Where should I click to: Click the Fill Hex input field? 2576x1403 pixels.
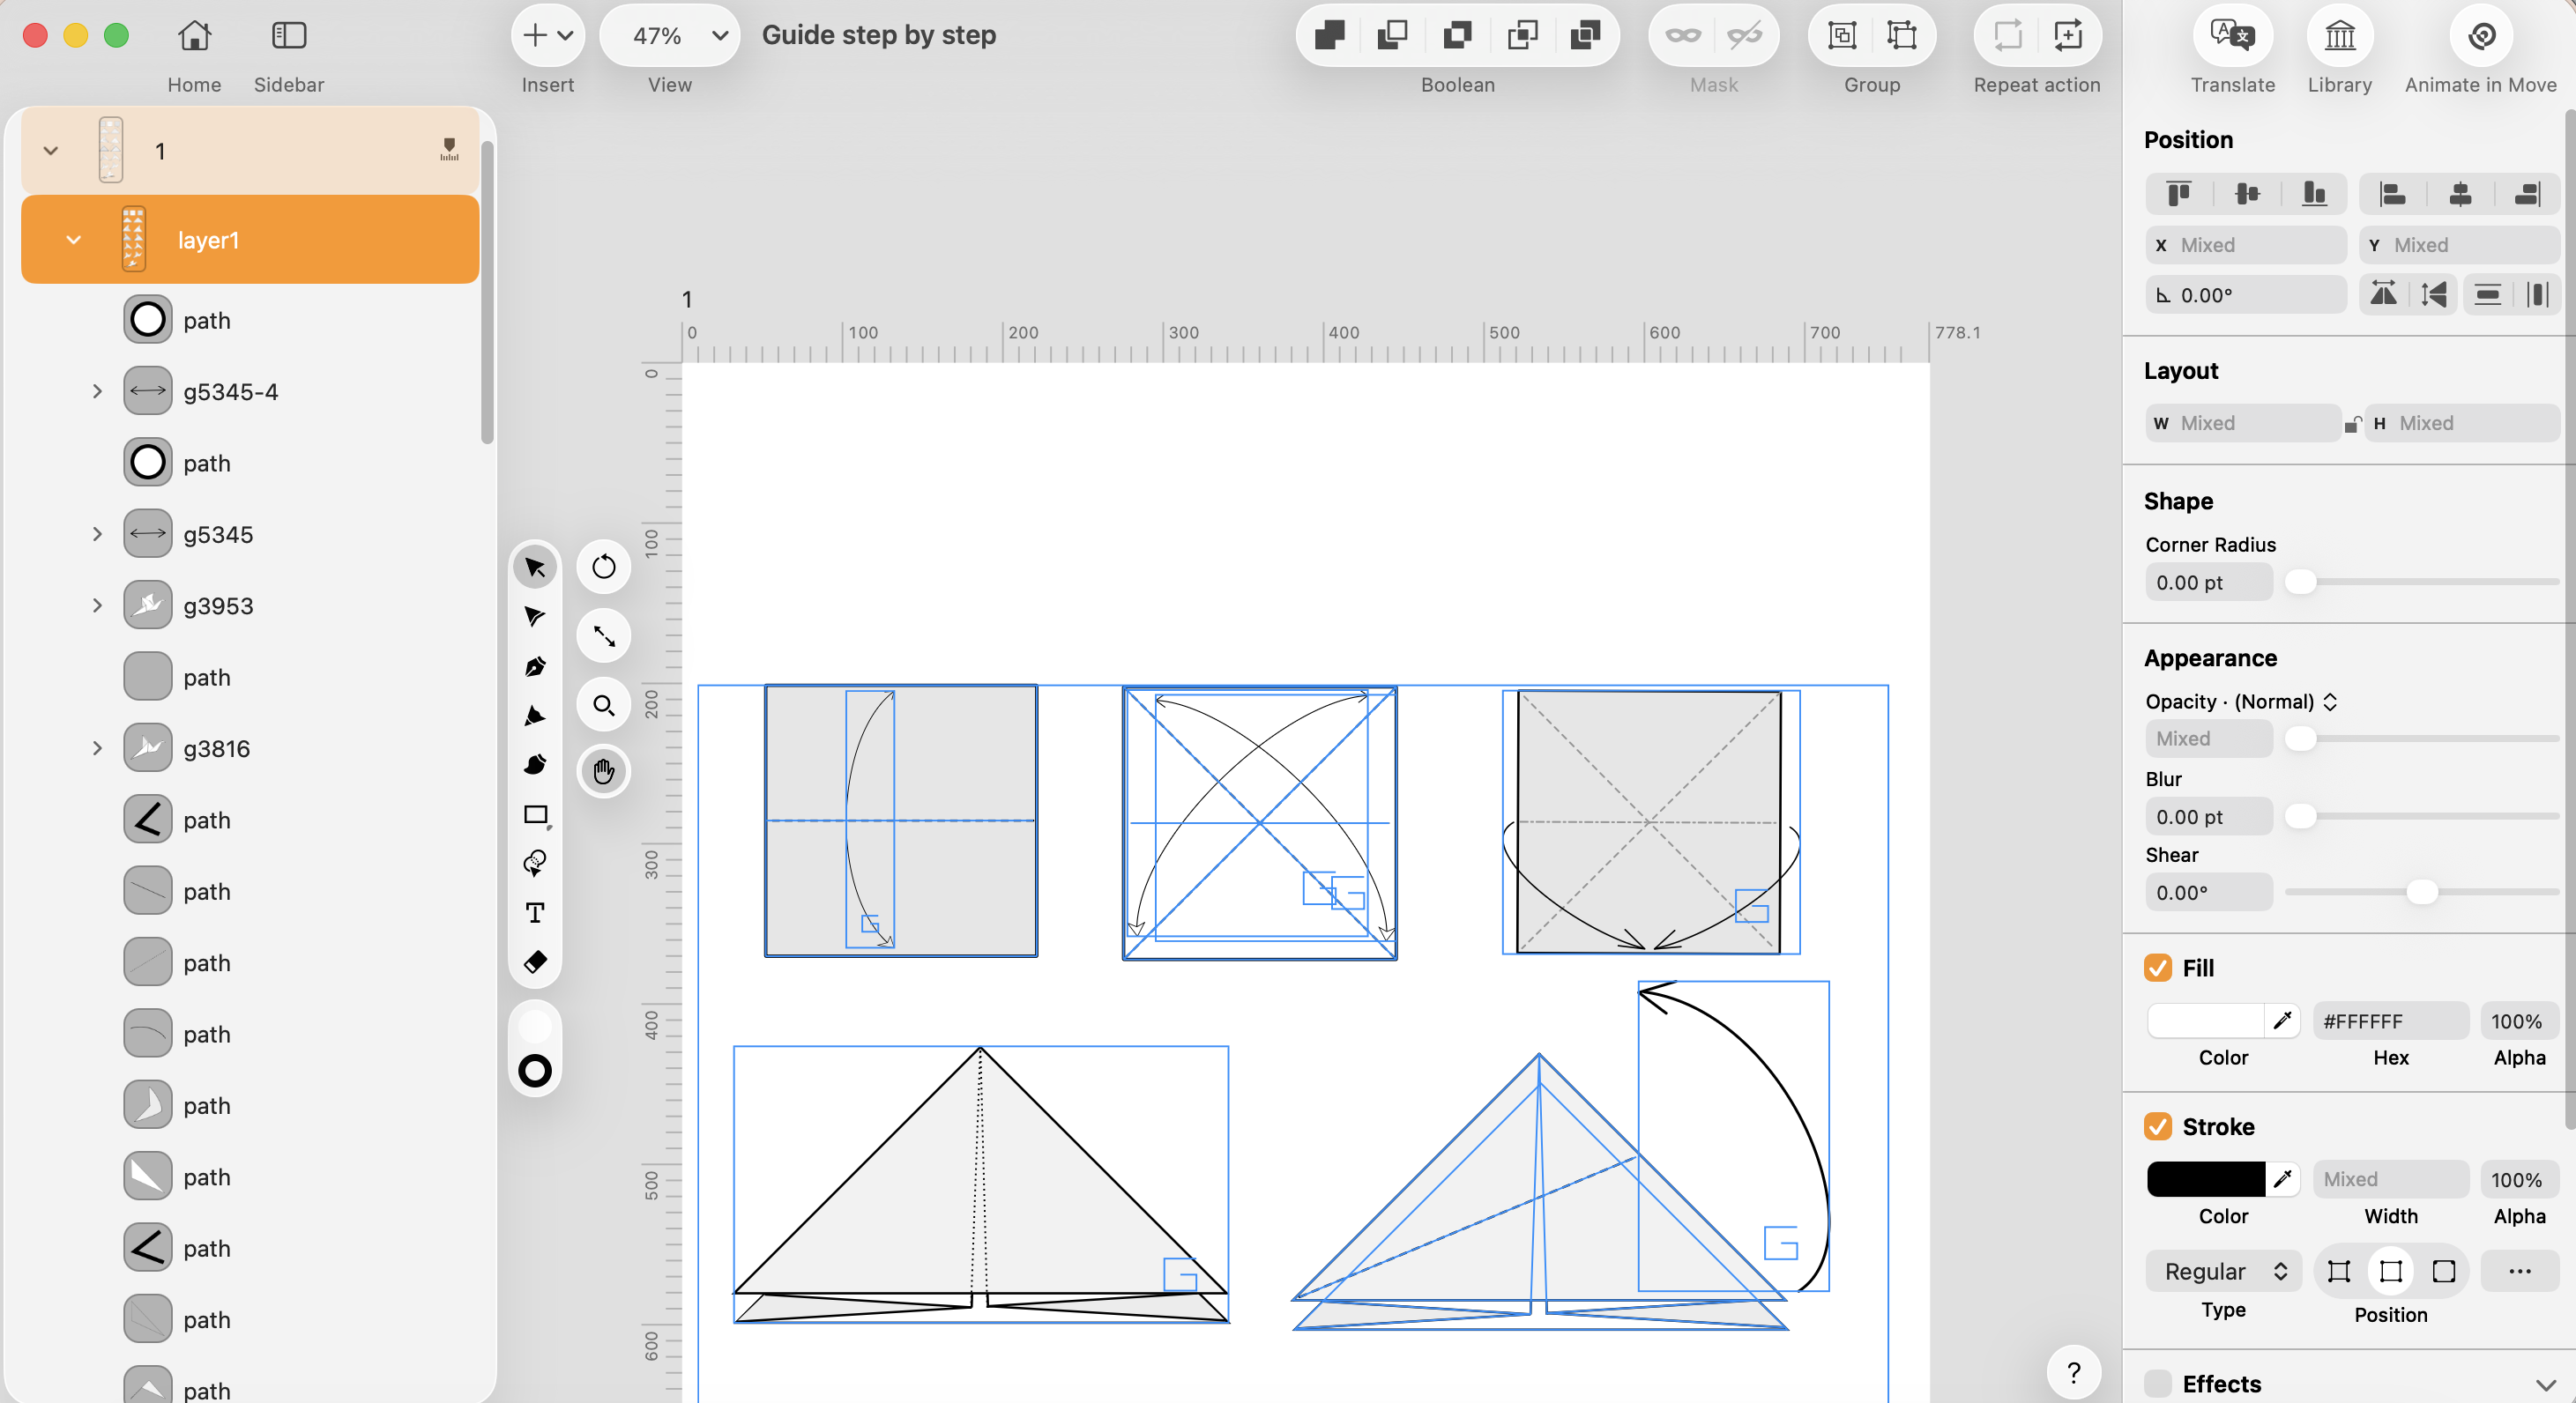tap(2389, 1021)
